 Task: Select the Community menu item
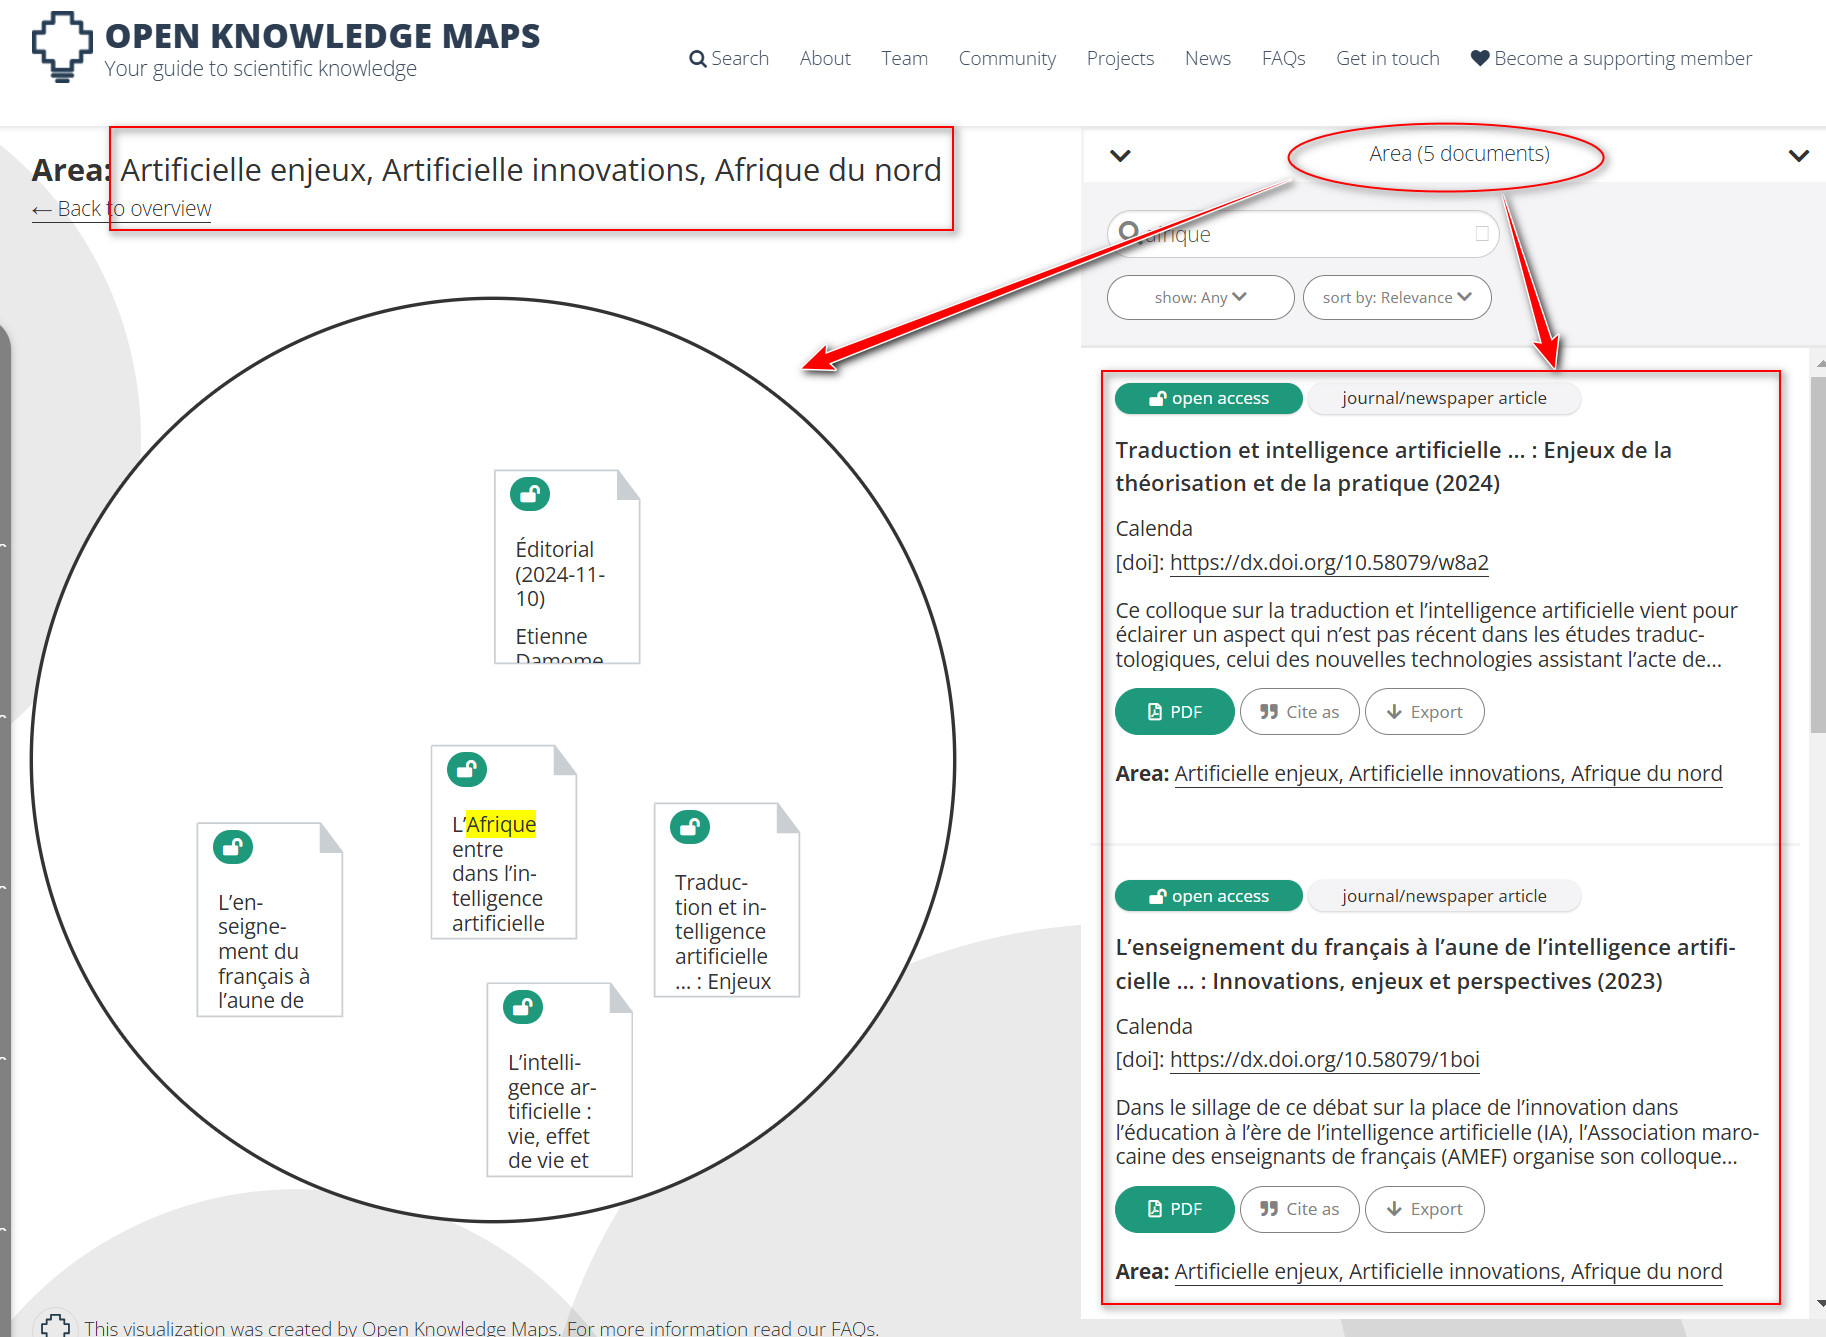(1007, 58)
